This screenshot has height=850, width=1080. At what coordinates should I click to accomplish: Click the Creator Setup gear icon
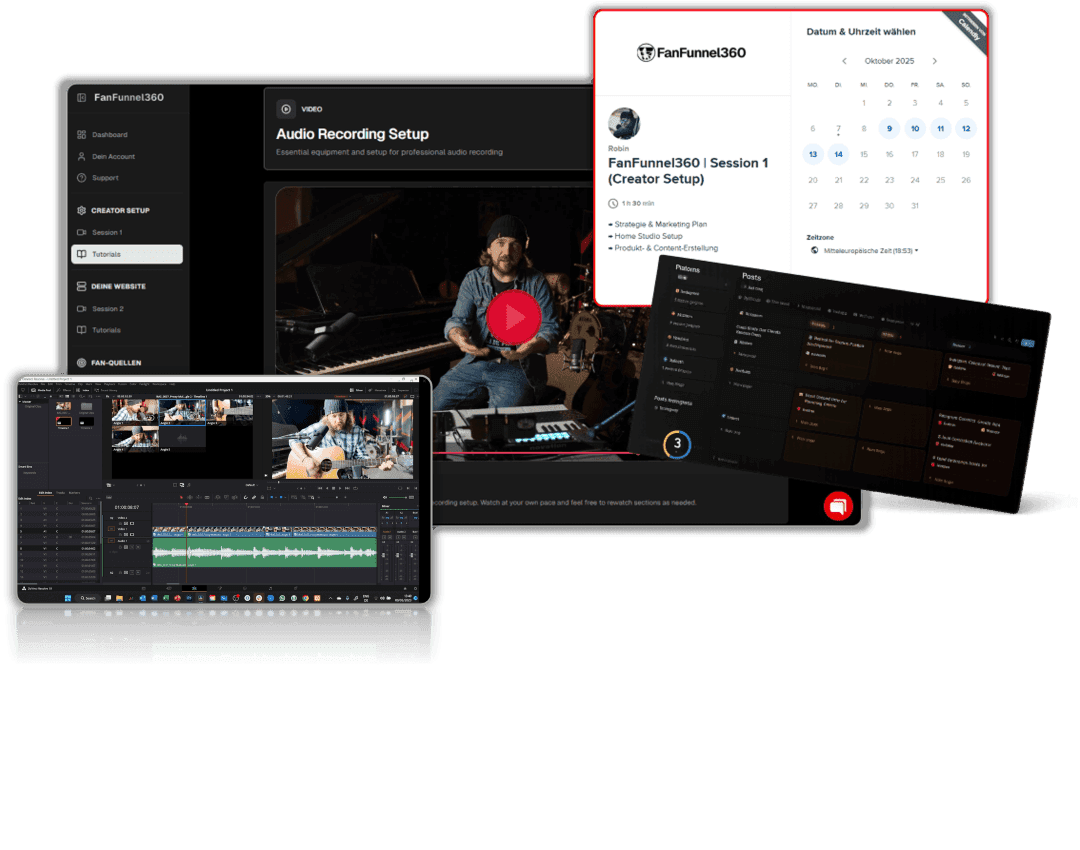(x=82, y=211)
